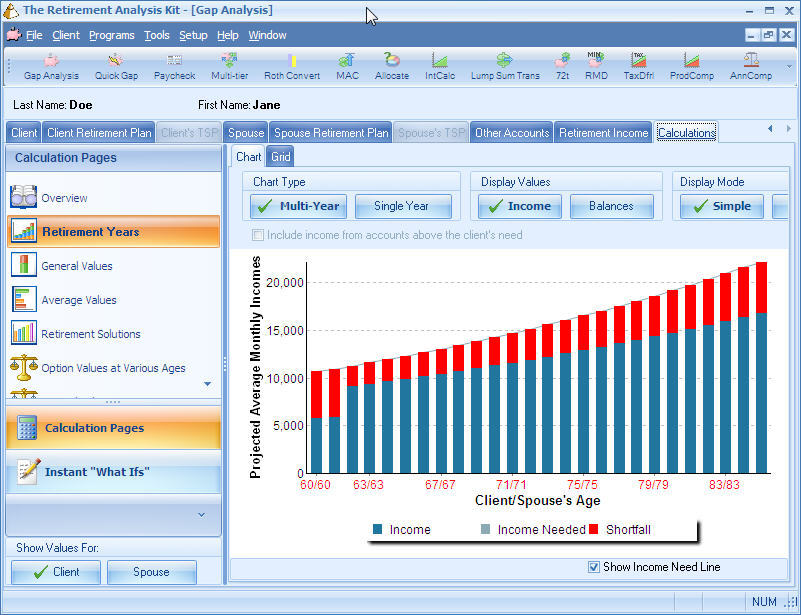Enable income from accounts above client's need

tap(258, 235)
